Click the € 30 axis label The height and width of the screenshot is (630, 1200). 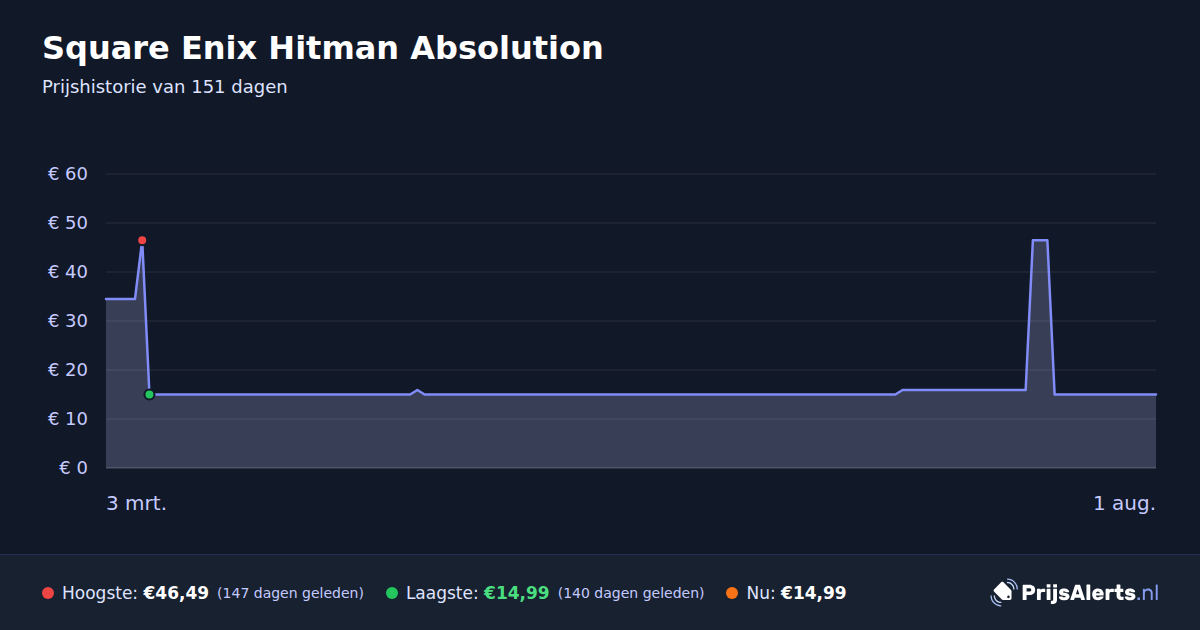coord(68,321)
